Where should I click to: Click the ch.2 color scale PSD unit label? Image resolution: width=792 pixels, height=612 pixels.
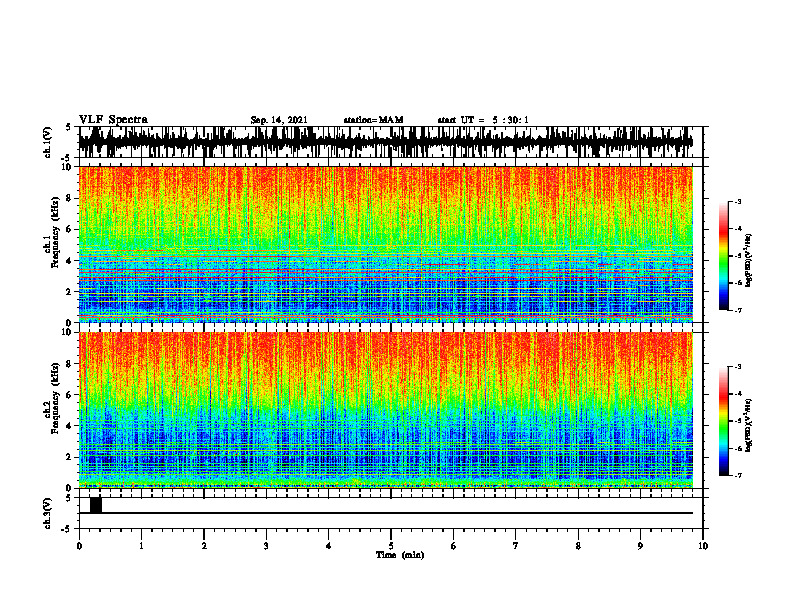coord(749,425)
